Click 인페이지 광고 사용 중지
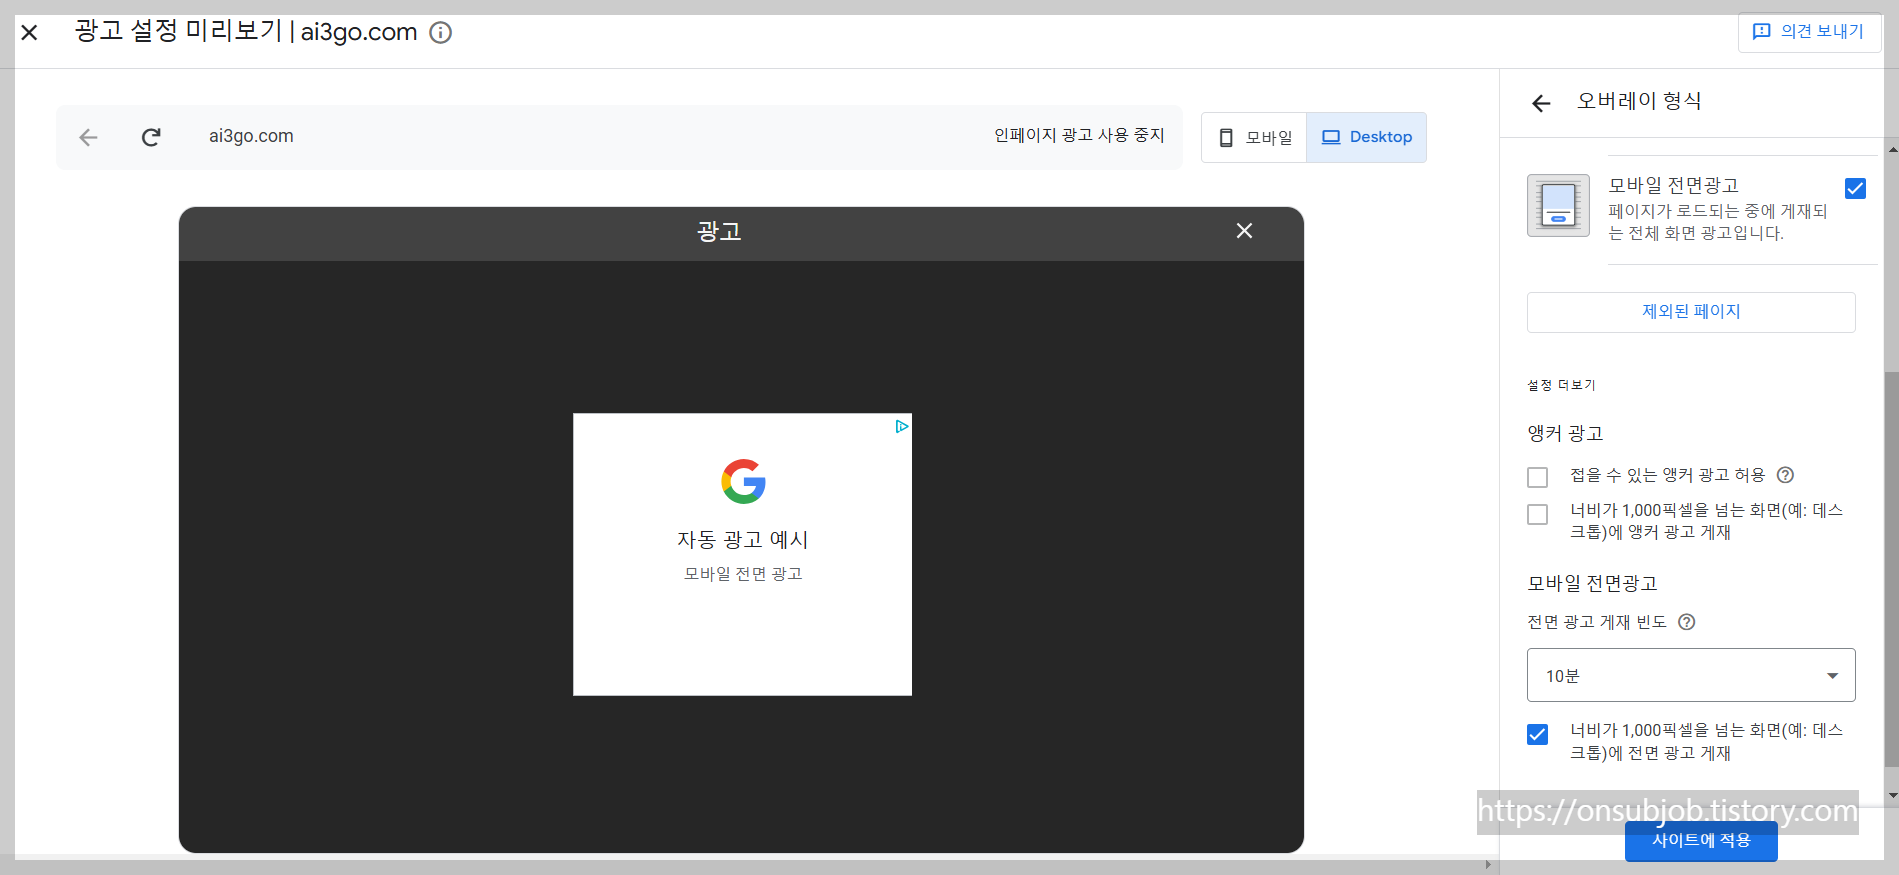The image size is (1899, 875). click(x=1079, y=135)
